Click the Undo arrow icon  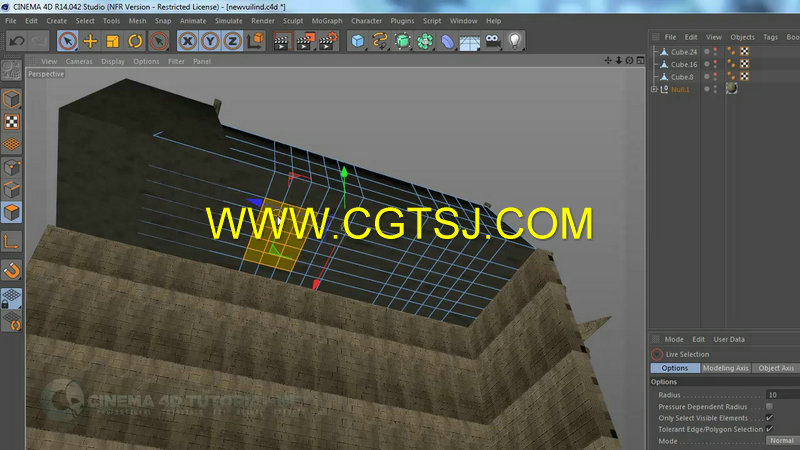16,41
